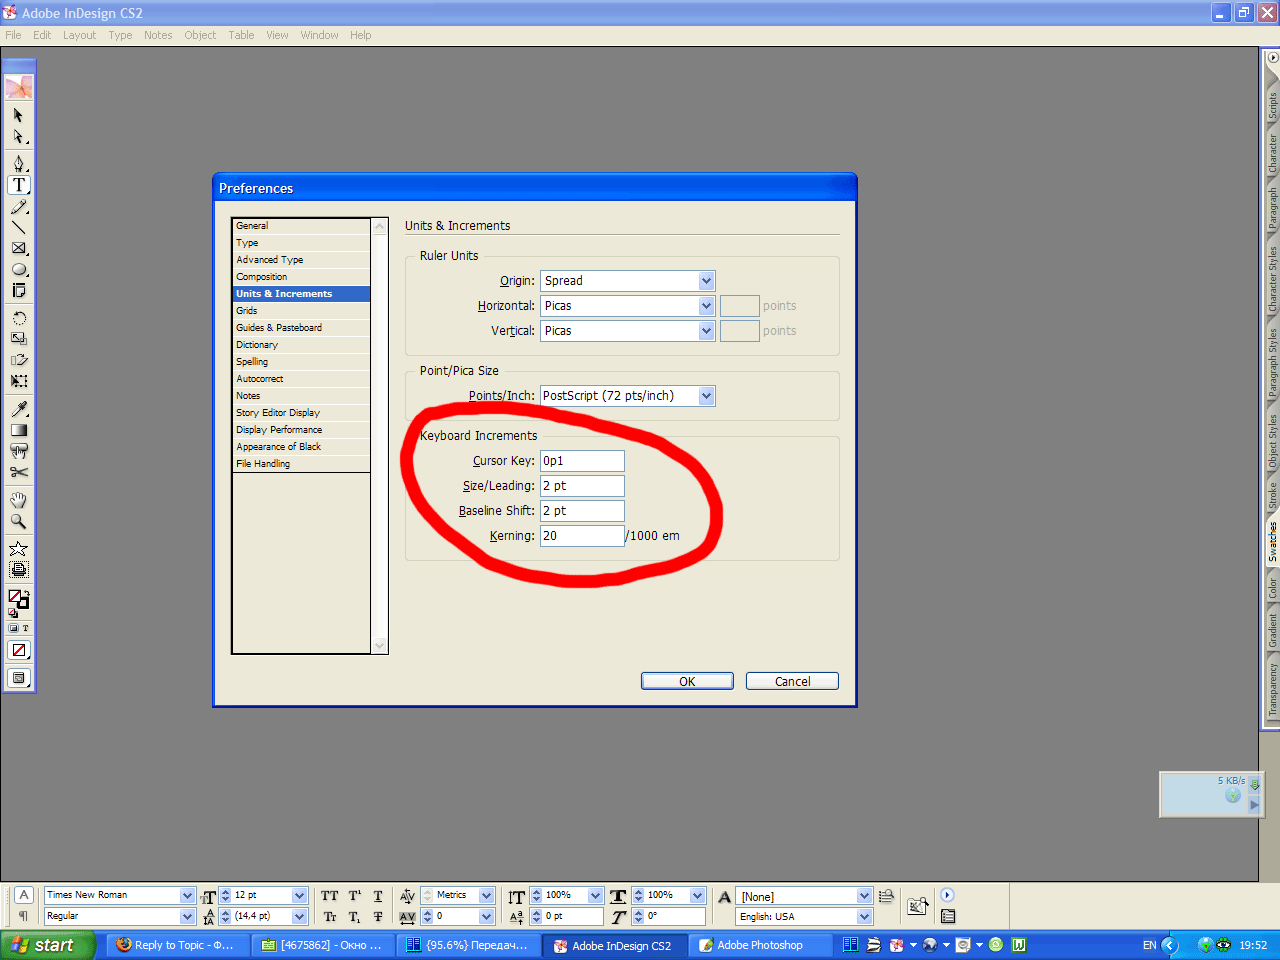The image size is (1280, 960).
Task: Click the Kerning increment input field
Action: click(582, 536)
